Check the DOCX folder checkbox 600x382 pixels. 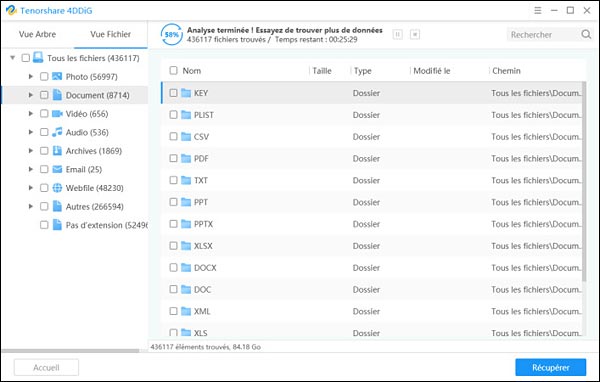coord(173,268)
